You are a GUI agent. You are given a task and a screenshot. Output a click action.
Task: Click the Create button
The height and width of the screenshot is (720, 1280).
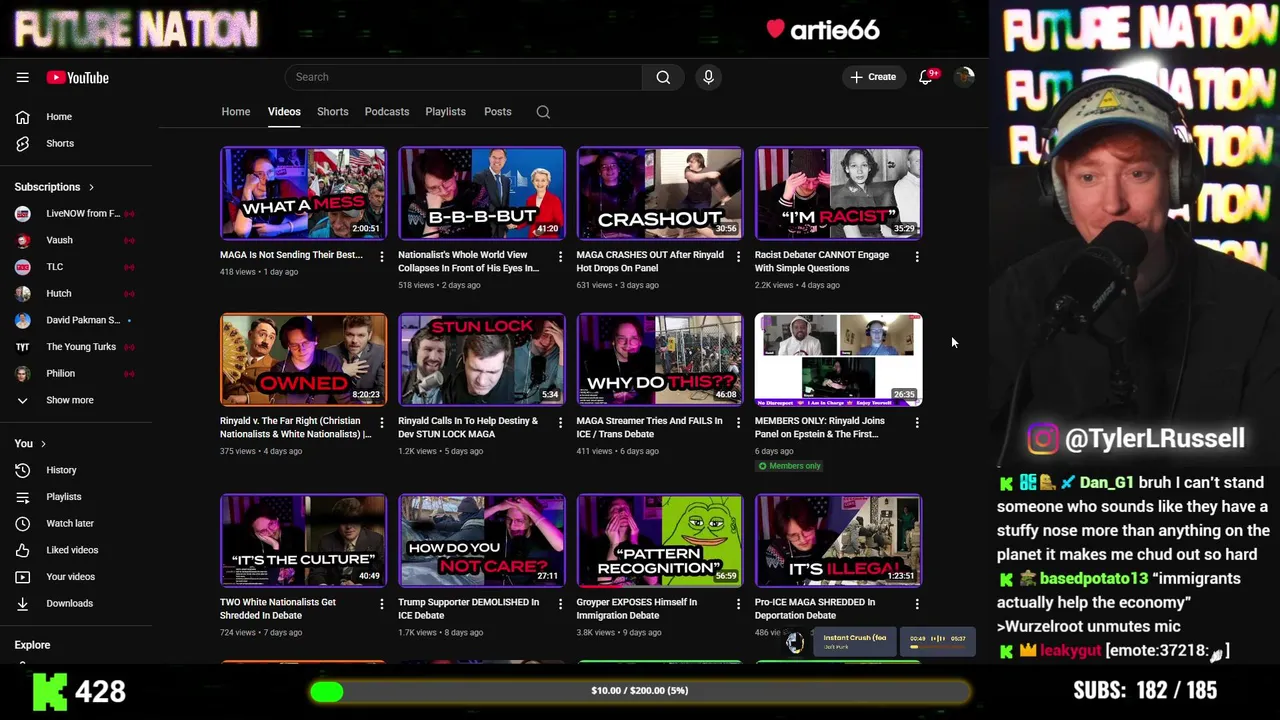[x=873, y=77]
